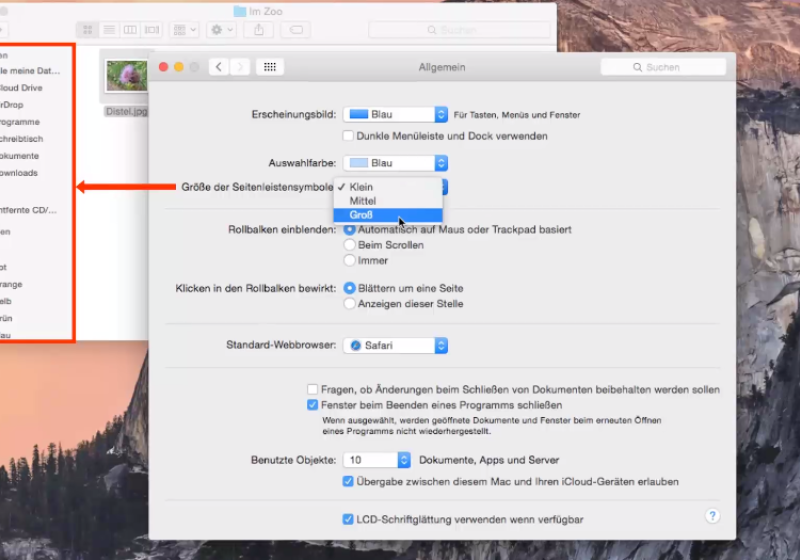Select the 'Beim Scrollen' radio button
The image size is (800, 560).
pyautogui.click(x=350, y=245)
